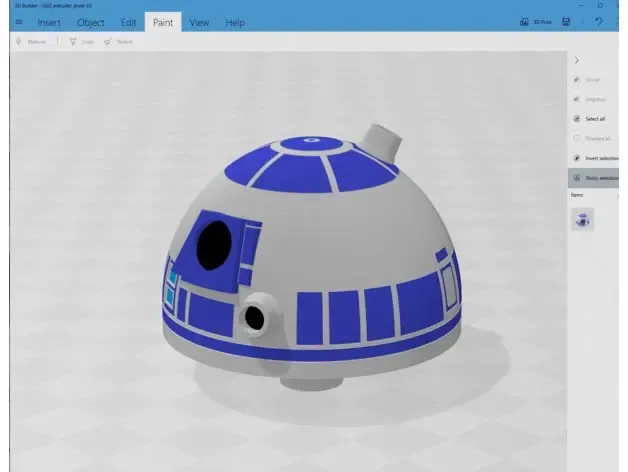Choose the Material paint tool
The image size is (628, 472).
point(31,42)
